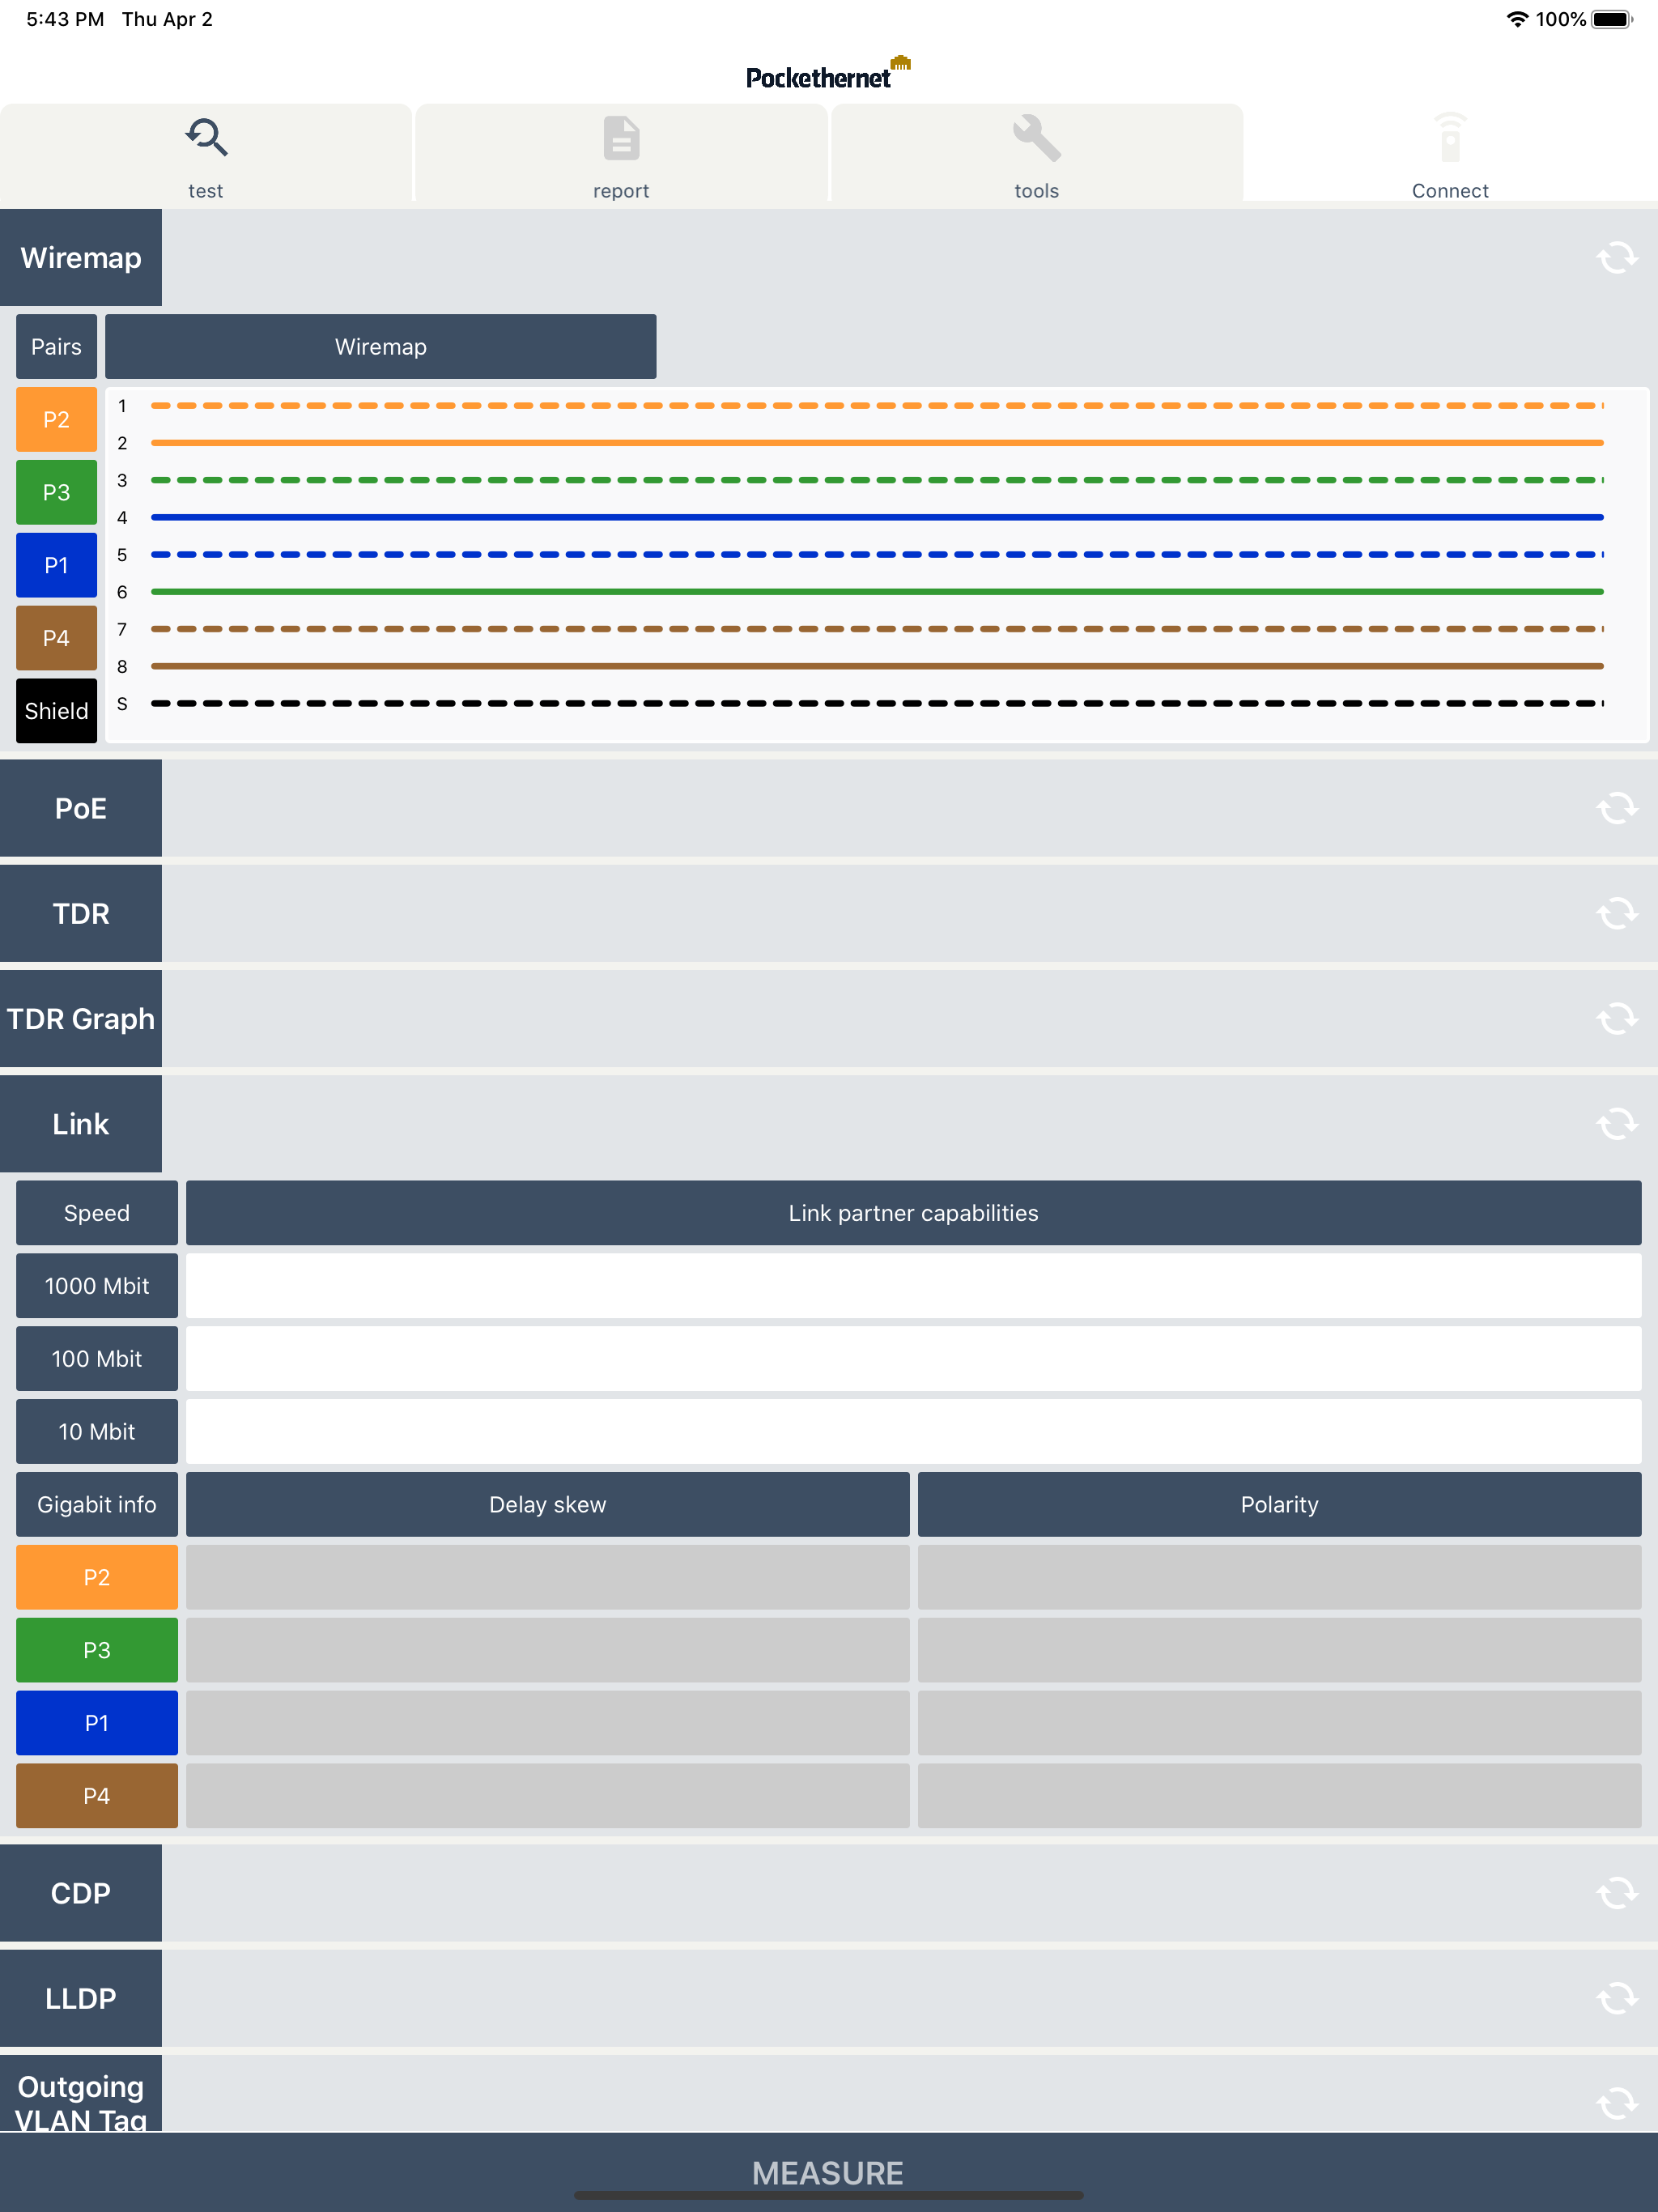Viewport: 1658px width, 2212px height.
Task: Switch to the report tab
Action: [x=621, y=154]
